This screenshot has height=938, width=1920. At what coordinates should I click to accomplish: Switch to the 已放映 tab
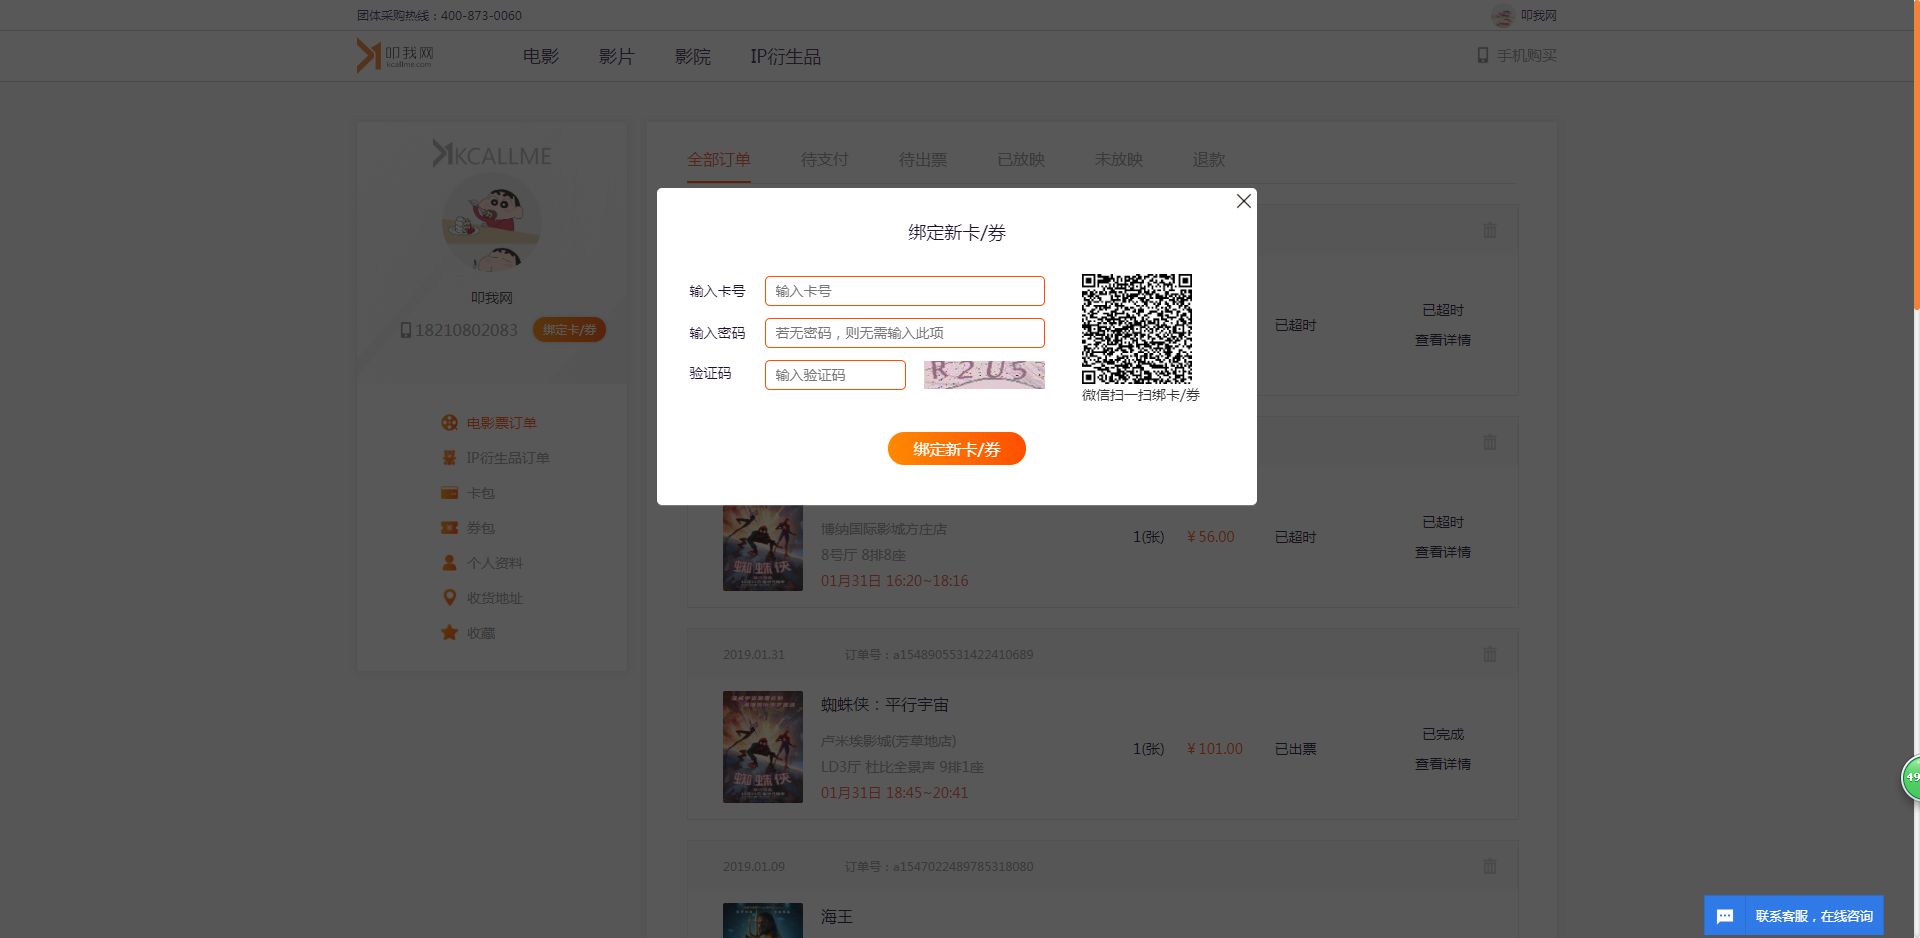[1021, 160]
